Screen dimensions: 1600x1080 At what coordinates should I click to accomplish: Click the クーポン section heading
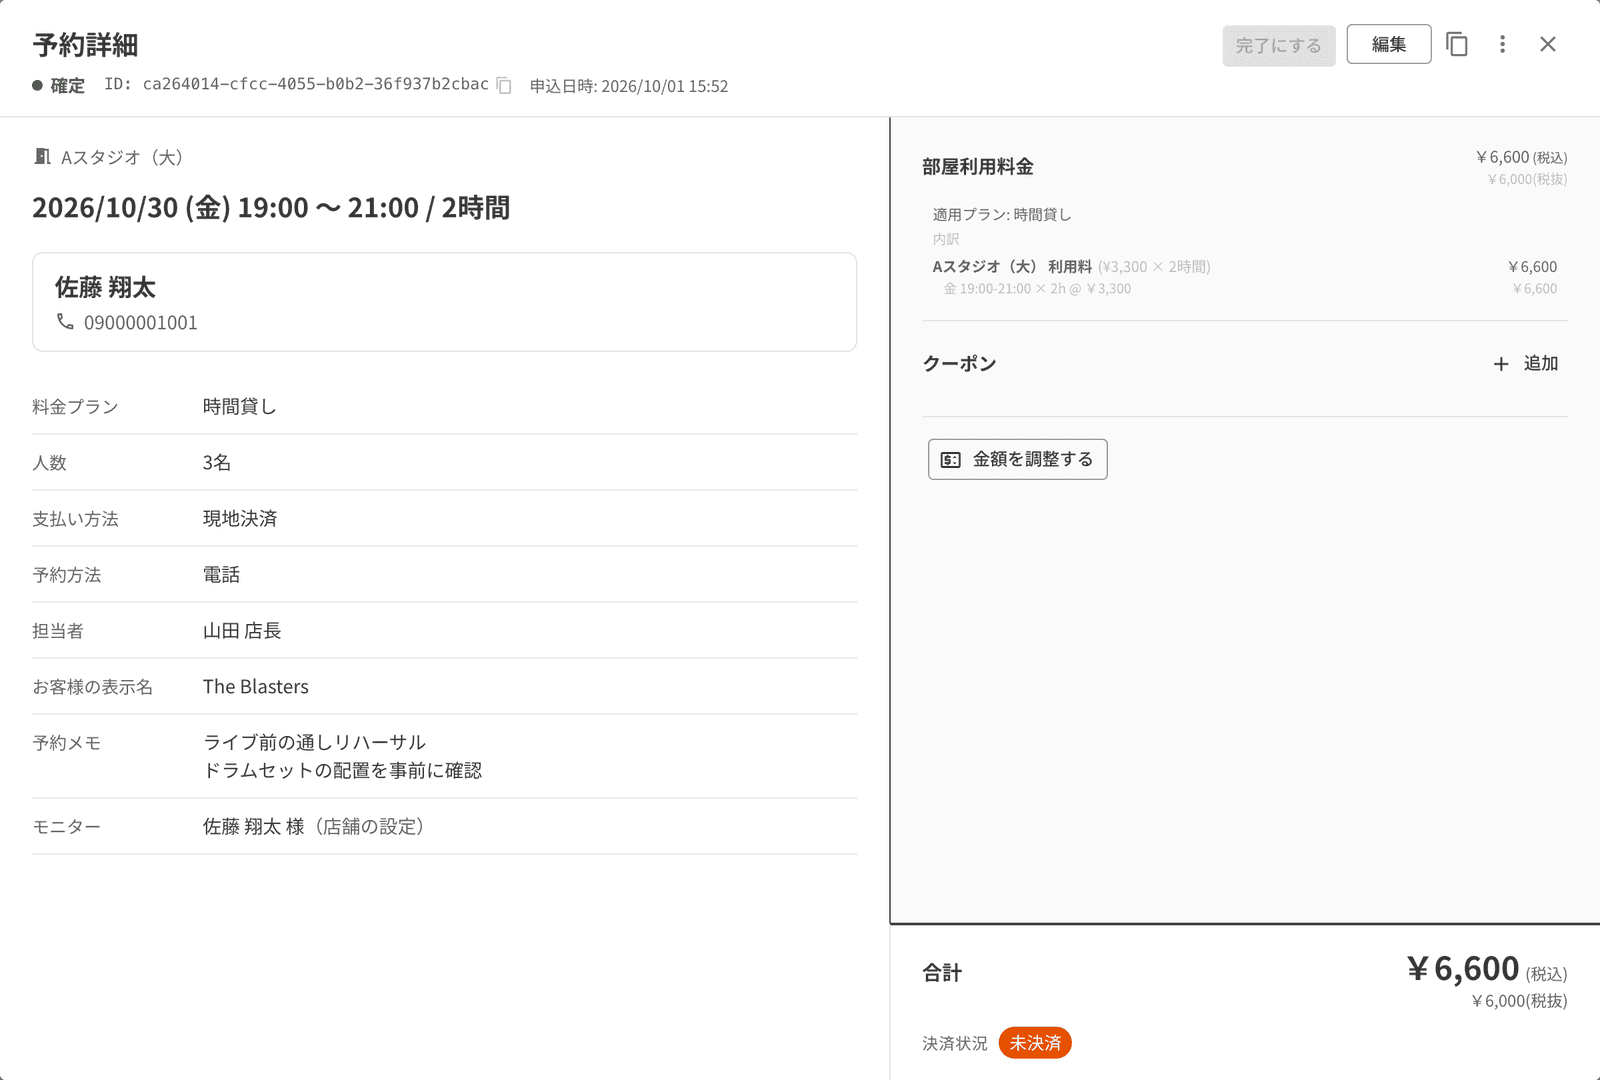(959, 363)
